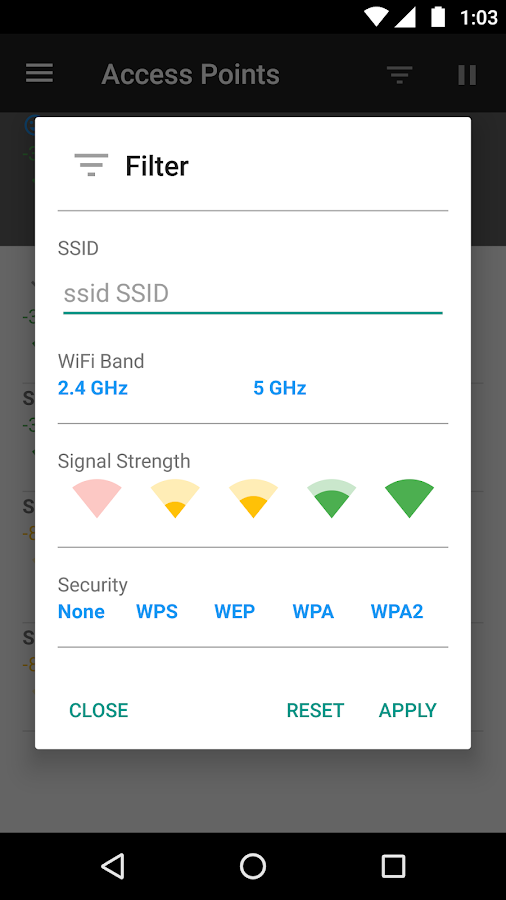Toggle the WPA security filter
The image size is (506, 900).
click(x=313, y=612)
